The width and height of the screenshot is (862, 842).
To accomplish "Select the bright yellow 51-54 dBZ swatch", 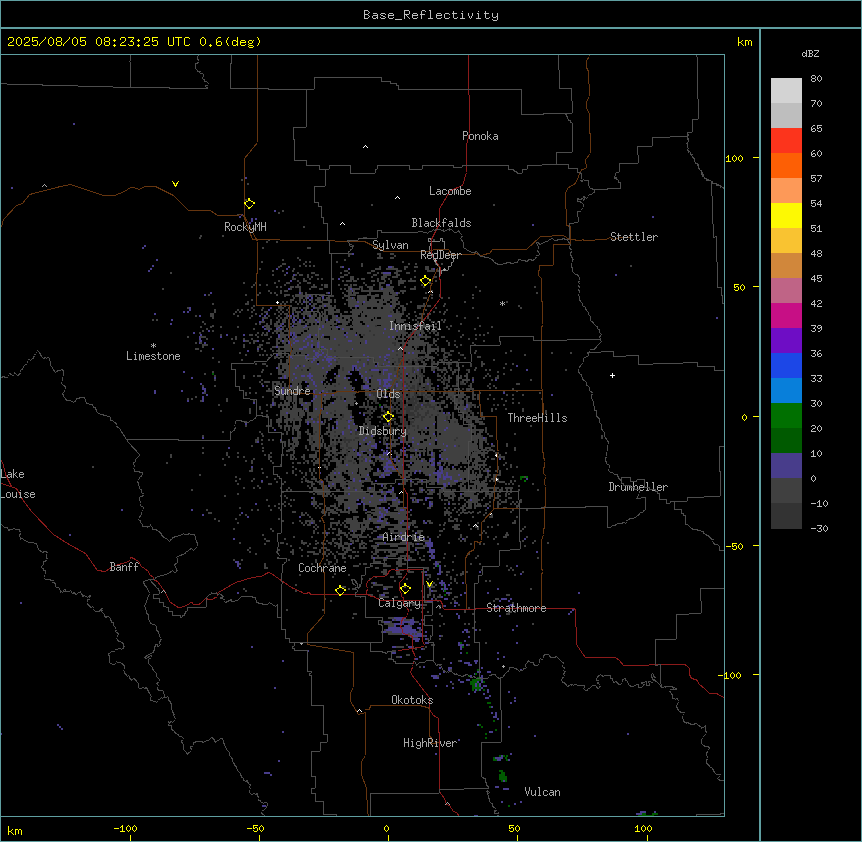I will tap(786, 215).
